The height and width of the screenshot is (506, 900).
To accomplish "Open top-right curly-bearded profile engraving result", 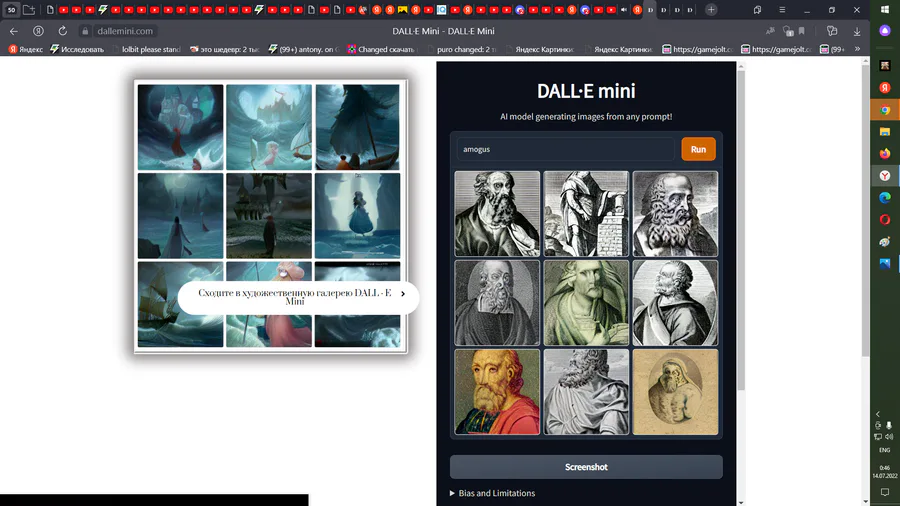I will [x=675, y=213].
